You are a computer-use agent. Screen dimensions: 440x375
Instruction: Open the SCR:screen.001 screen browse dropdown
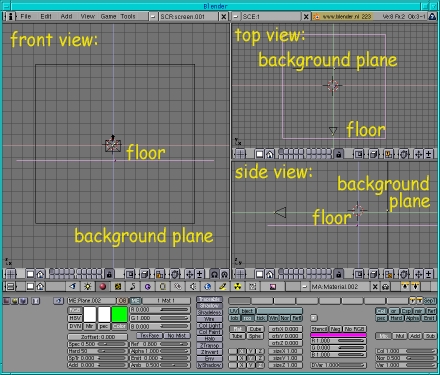pos(153,16)
